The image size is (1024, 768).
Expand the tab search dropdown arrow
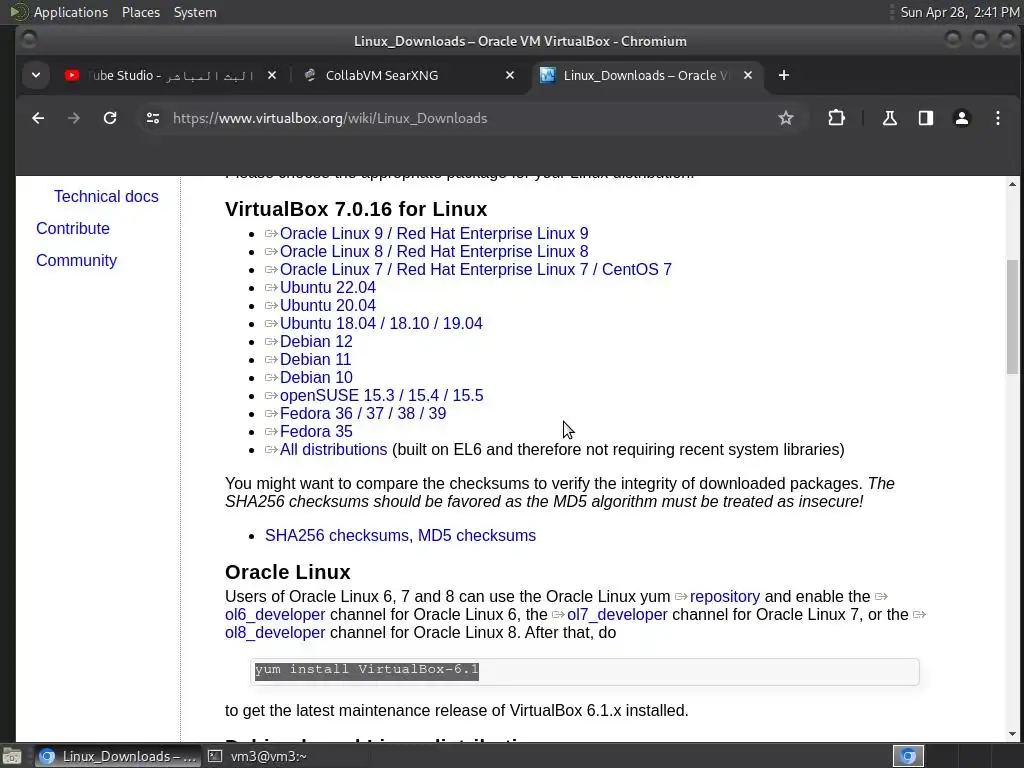tap(36, 75)
